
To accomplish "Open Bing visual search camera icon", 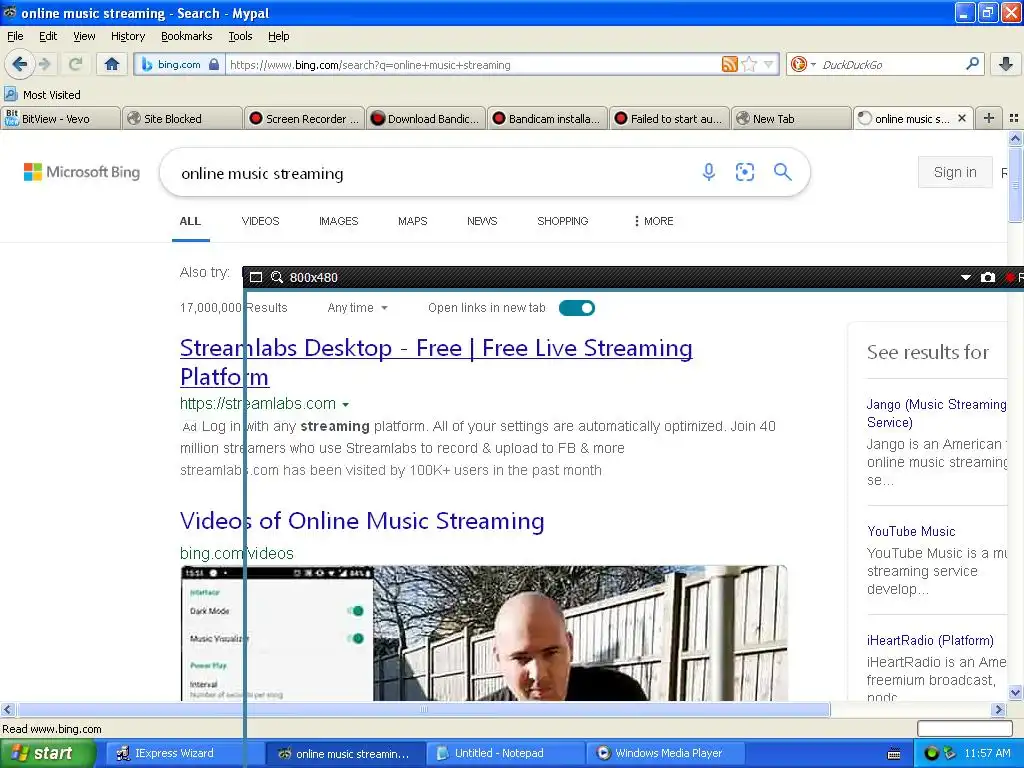I will 744,172.
